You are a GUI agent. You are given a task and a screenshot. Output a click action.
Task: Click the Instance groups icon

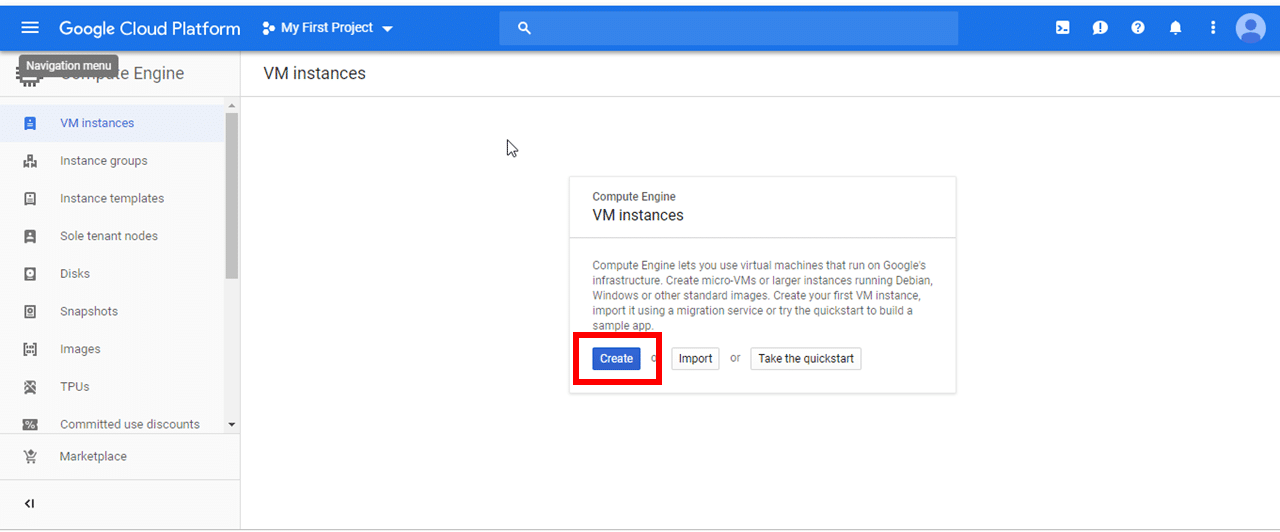[30, 161]
